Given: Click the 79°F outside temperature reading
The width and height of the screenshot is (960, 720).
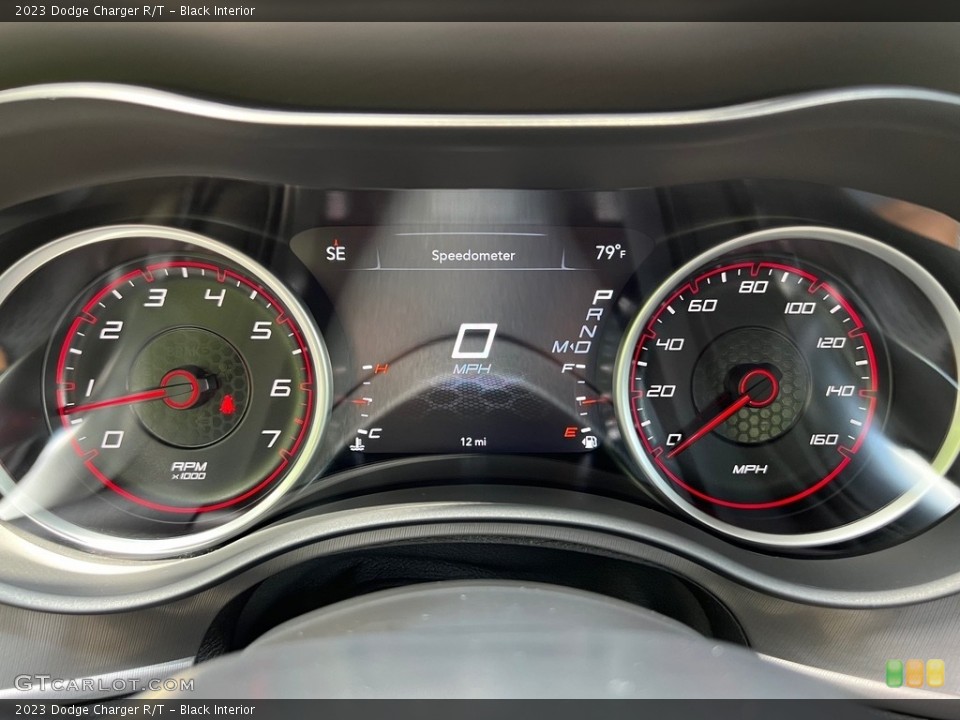Looking at the screenshot, I should (610, 252).
